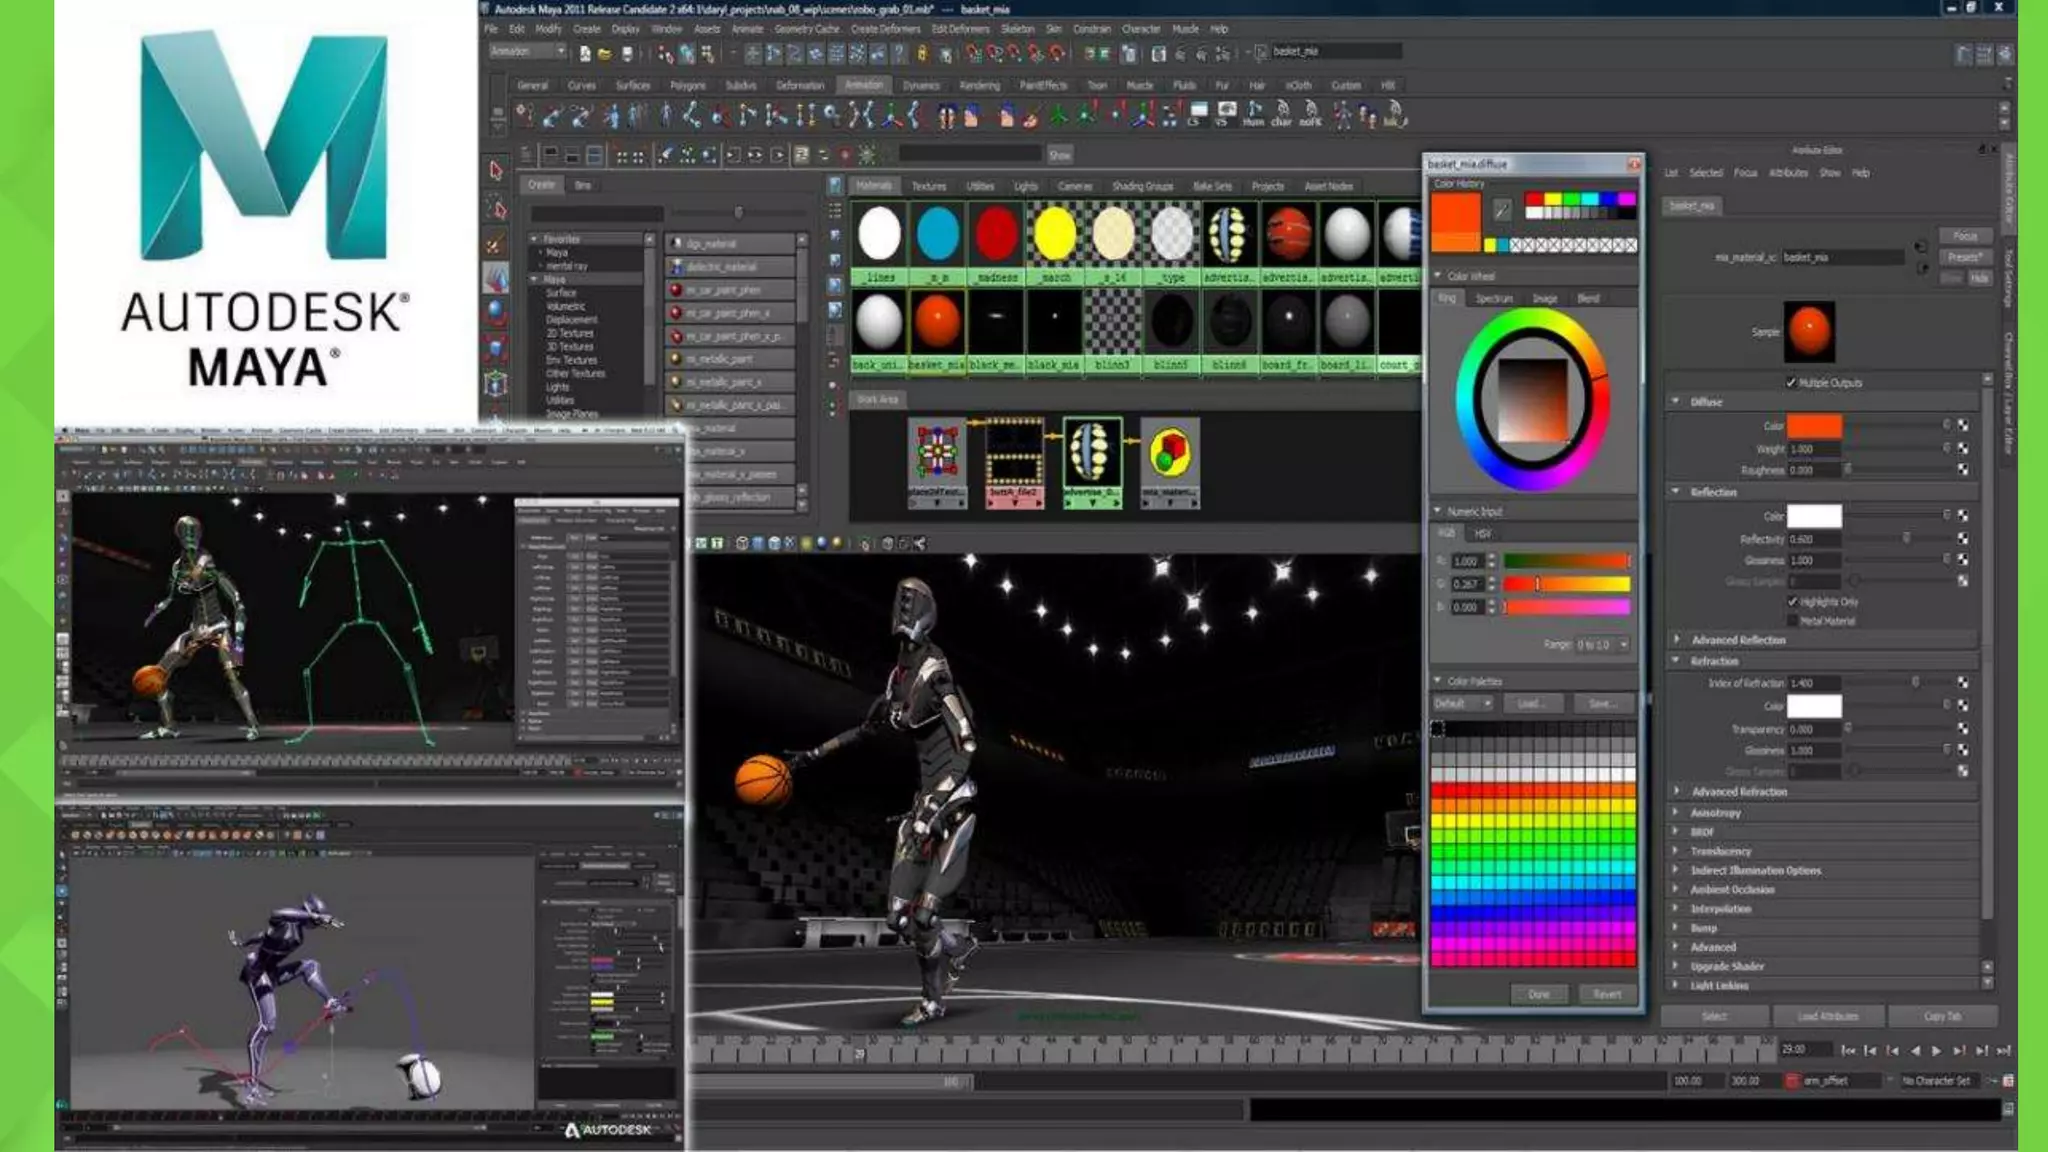Click the eyedropper in the Color History panel

coord(1501,209)
